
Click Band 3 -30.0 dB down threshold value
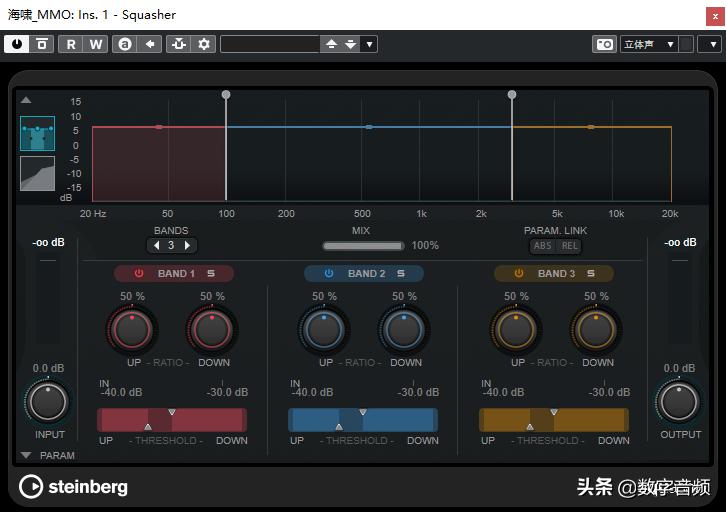pos(609,392)
